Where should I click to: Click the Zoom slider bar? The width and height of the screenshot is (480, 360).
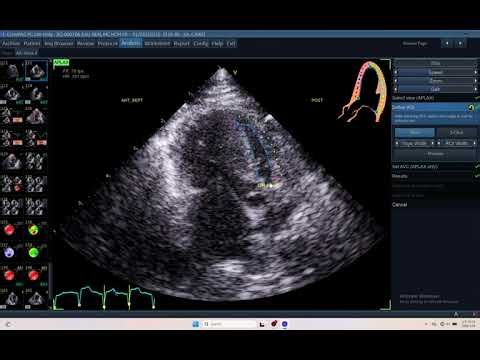(x=435, y=81)
